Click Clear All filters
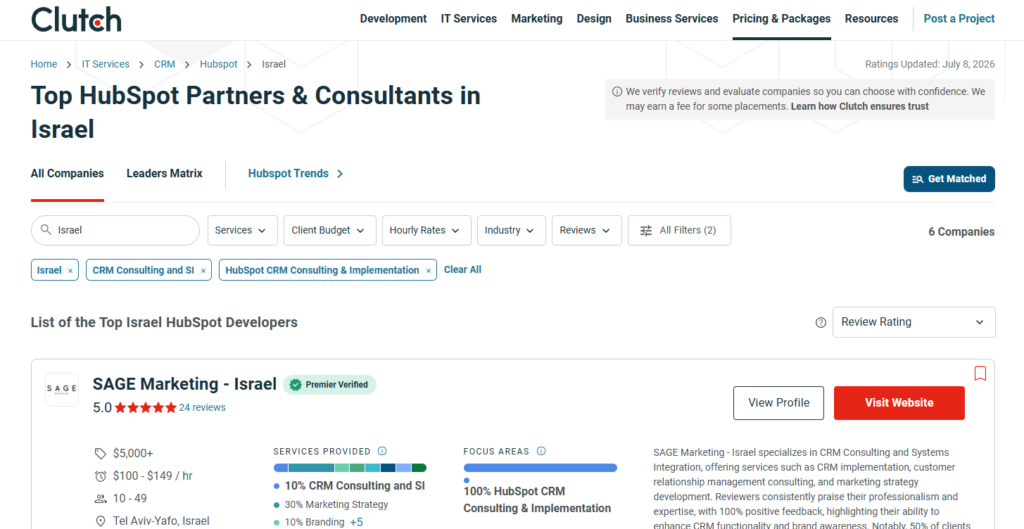 coord(462,270)
